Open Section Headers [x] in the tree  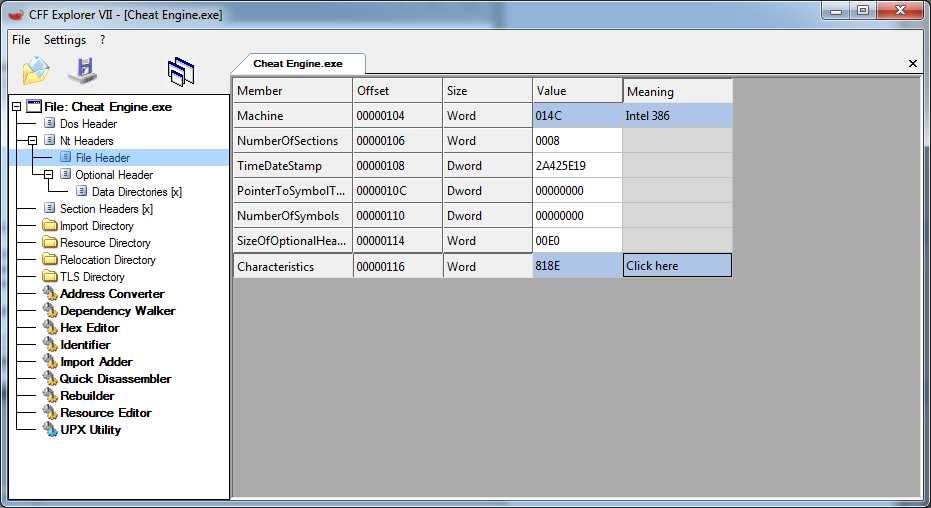106,209
